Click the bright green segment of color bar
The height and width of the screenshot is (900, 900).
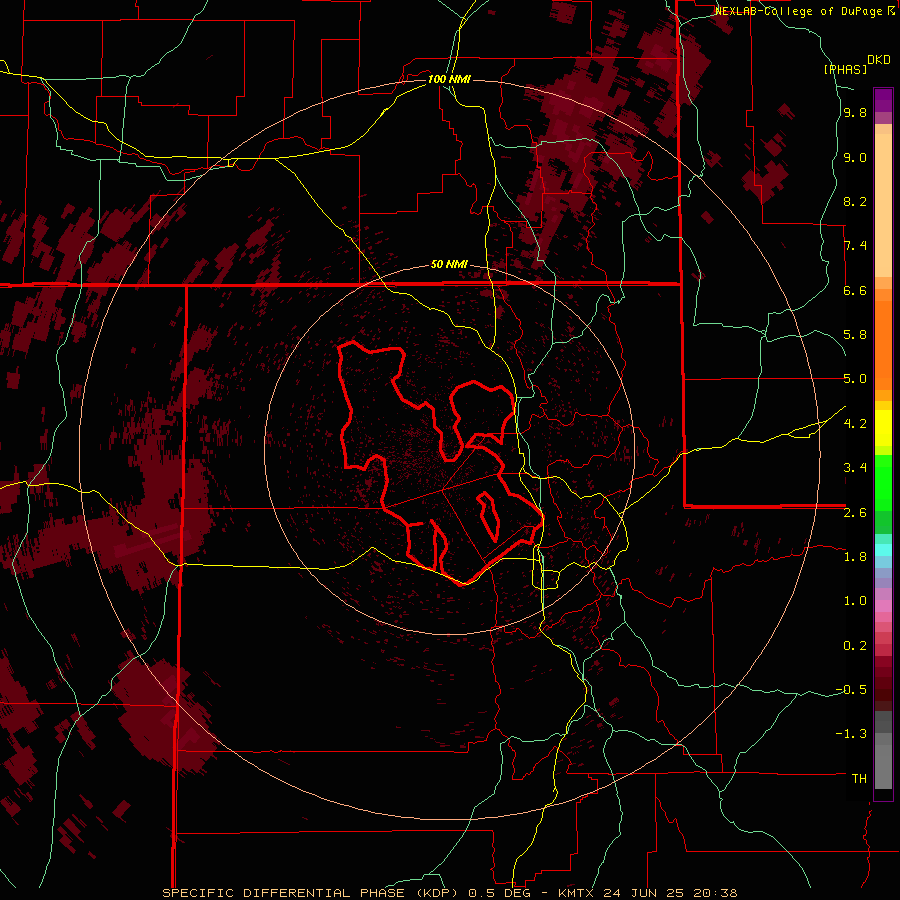(883, 482)
